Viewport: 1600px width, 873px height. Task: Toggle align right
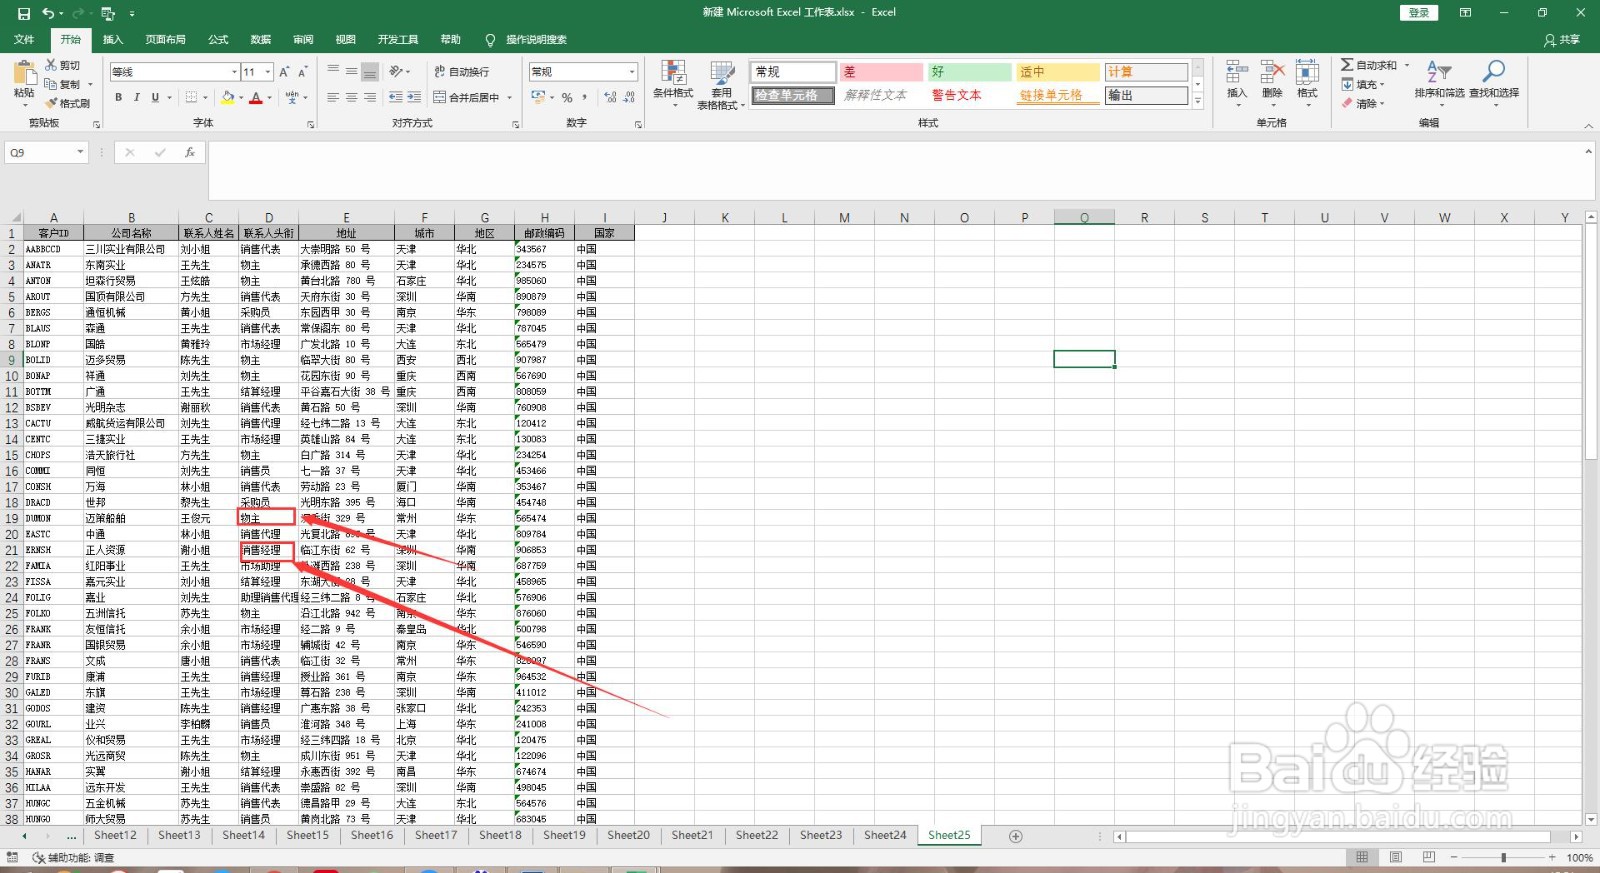(x=370, y=97)
